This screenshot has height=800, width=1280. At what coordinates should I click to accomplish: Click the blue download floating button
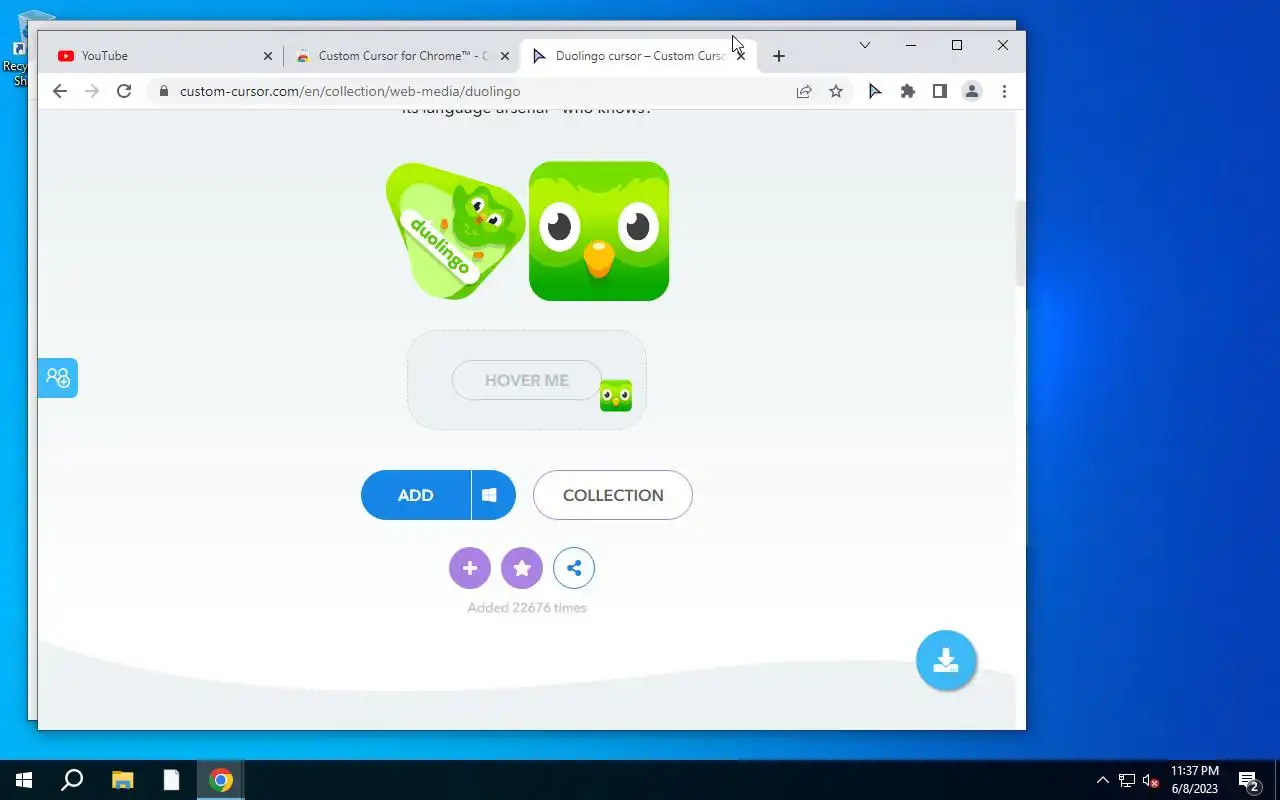[x=946, y=660]
